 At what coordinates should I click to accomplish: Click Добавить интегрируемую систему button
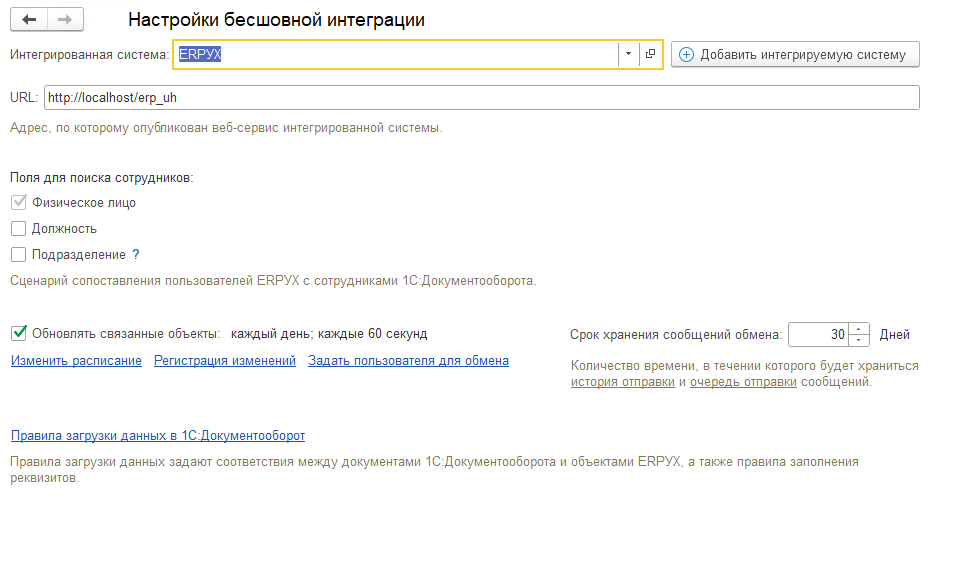[795, 55]
